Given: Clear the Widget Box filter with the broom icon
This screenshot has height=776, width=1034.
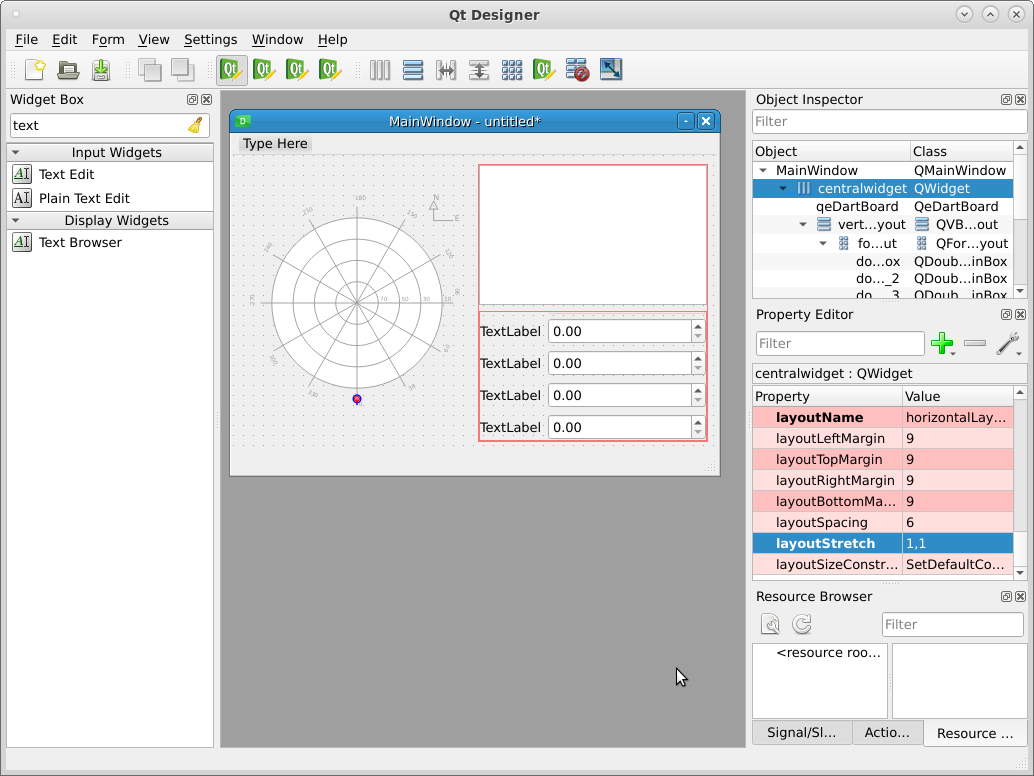Looking at the screenshot, I should (195, 125).
